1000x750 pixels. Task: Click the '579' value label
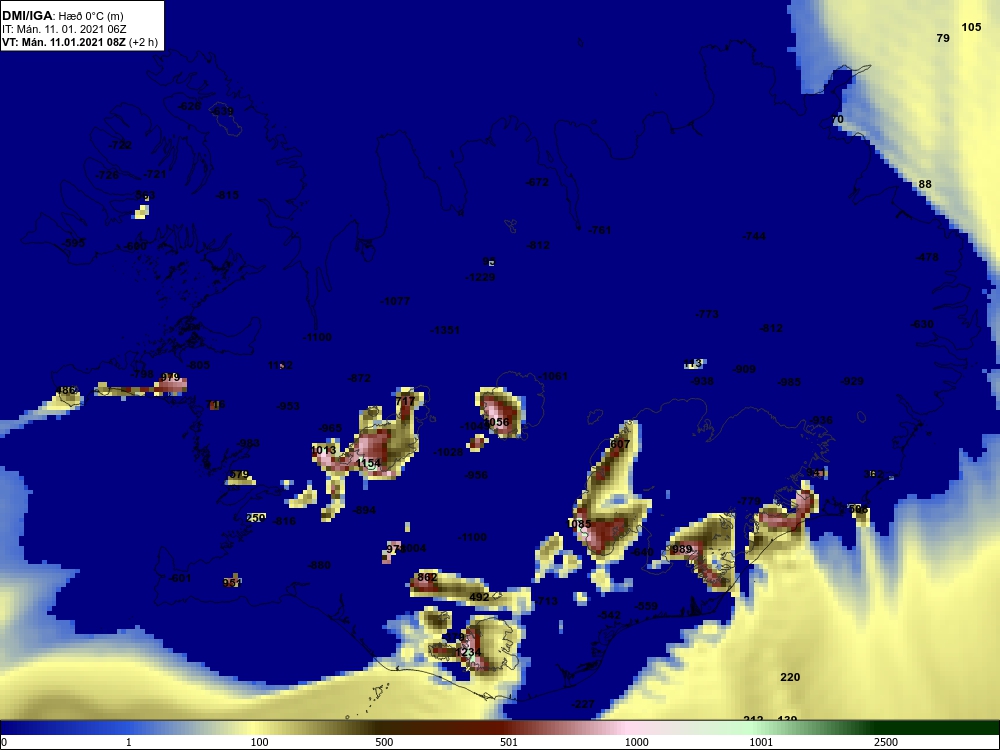(x=238, y=474)
